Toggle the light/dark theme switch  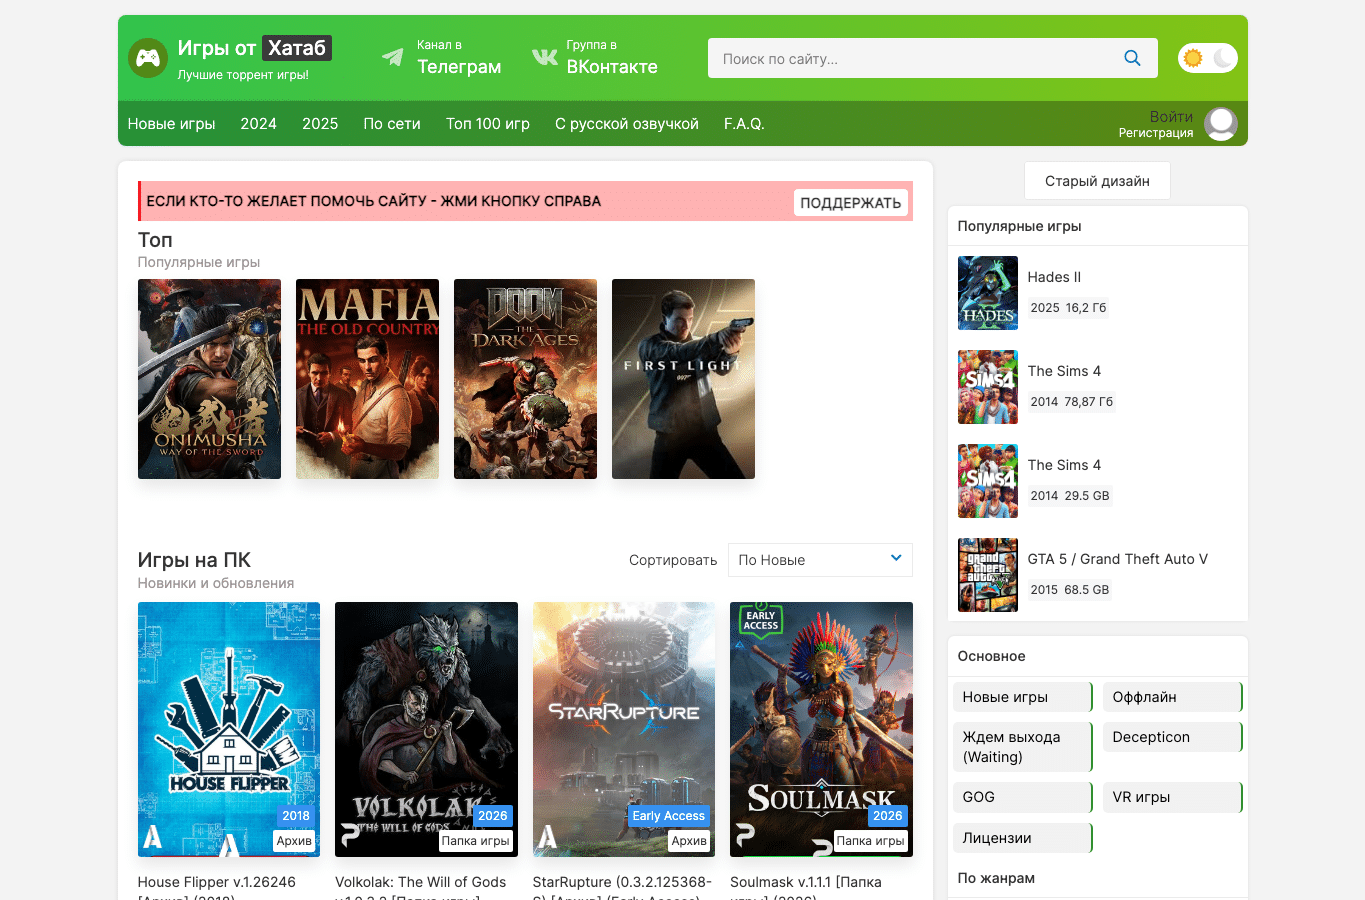pyautogui.click(x=1207, y=58)
